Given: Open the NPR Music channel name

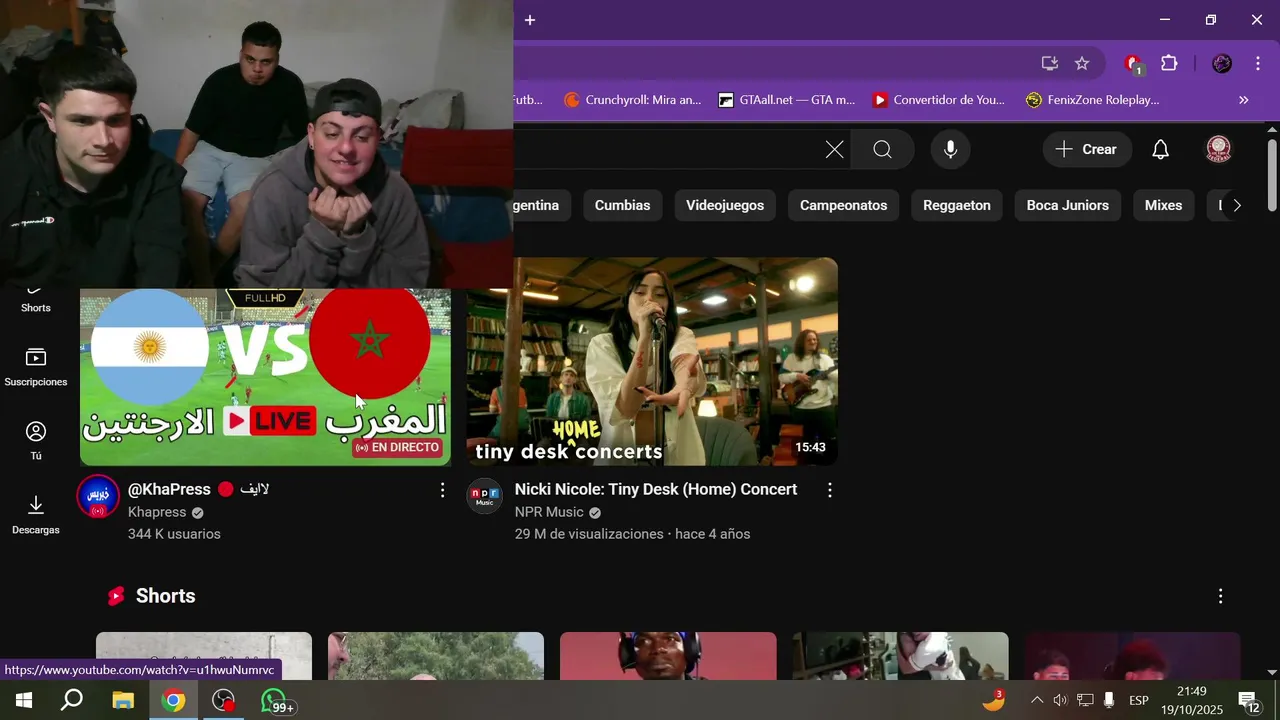Looking at the screenshot, I should click(x=549, y=512).
